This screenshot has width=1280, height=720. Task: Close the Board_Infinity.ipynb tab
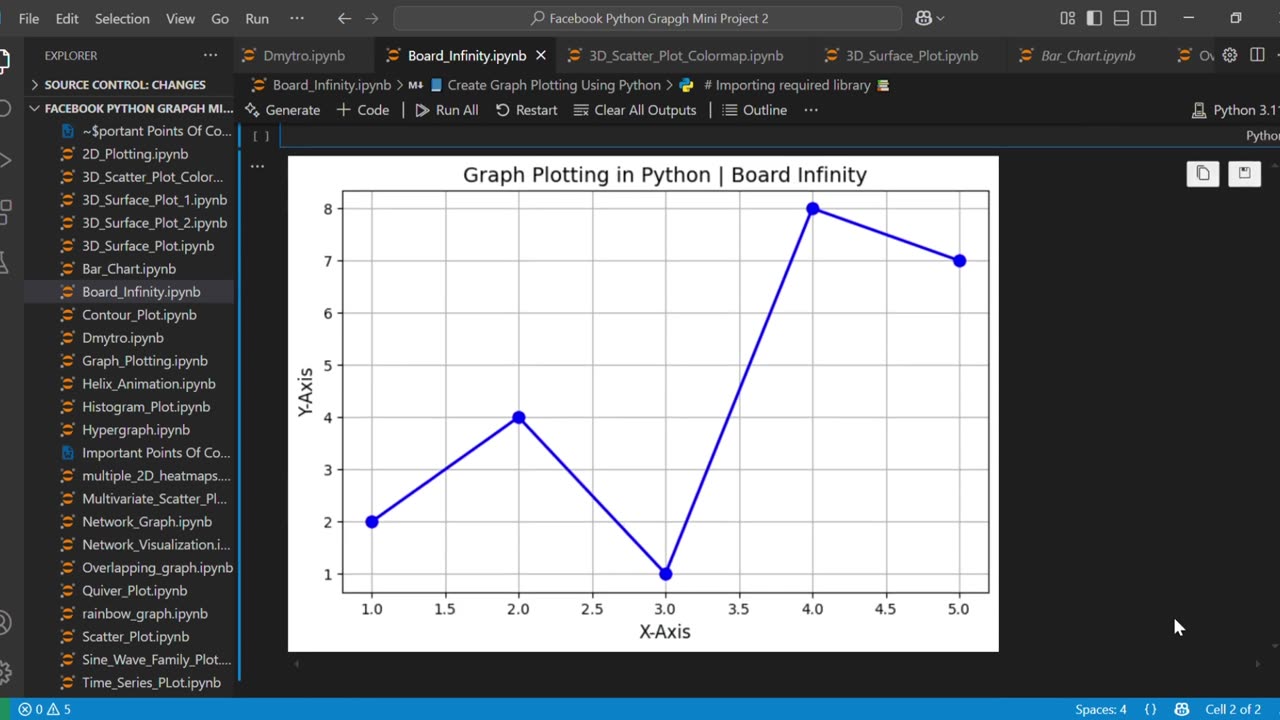[541, 56]
